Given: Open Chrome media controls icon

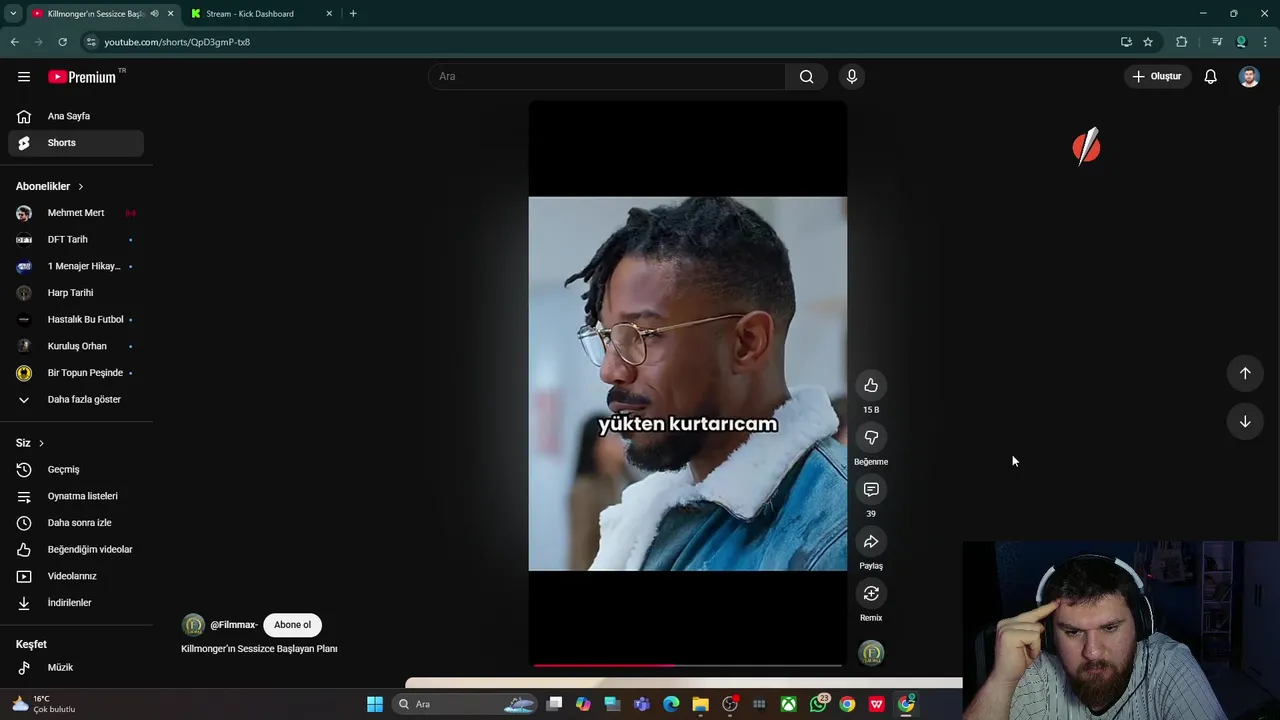Looking at the screenshot, I should click(1217, 42).
